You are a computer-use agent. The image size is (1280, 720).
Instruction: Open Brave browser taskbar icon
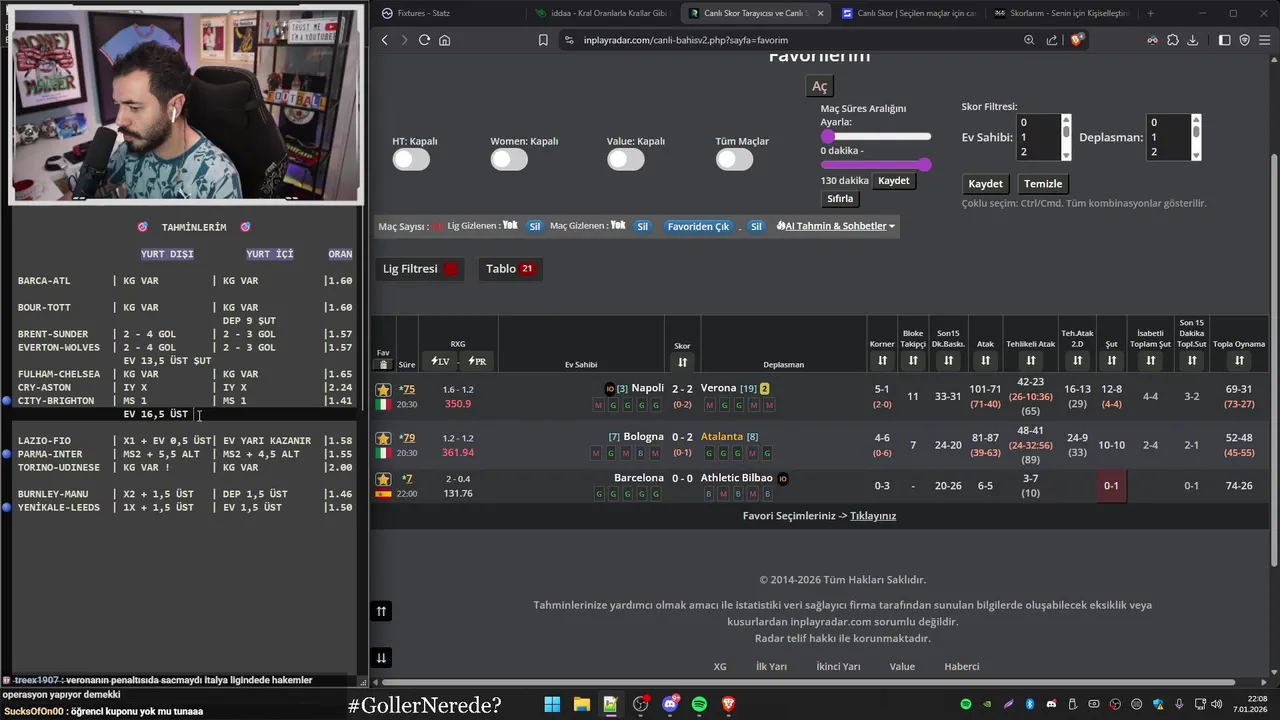pyautogui.click(x=728, y=704)
